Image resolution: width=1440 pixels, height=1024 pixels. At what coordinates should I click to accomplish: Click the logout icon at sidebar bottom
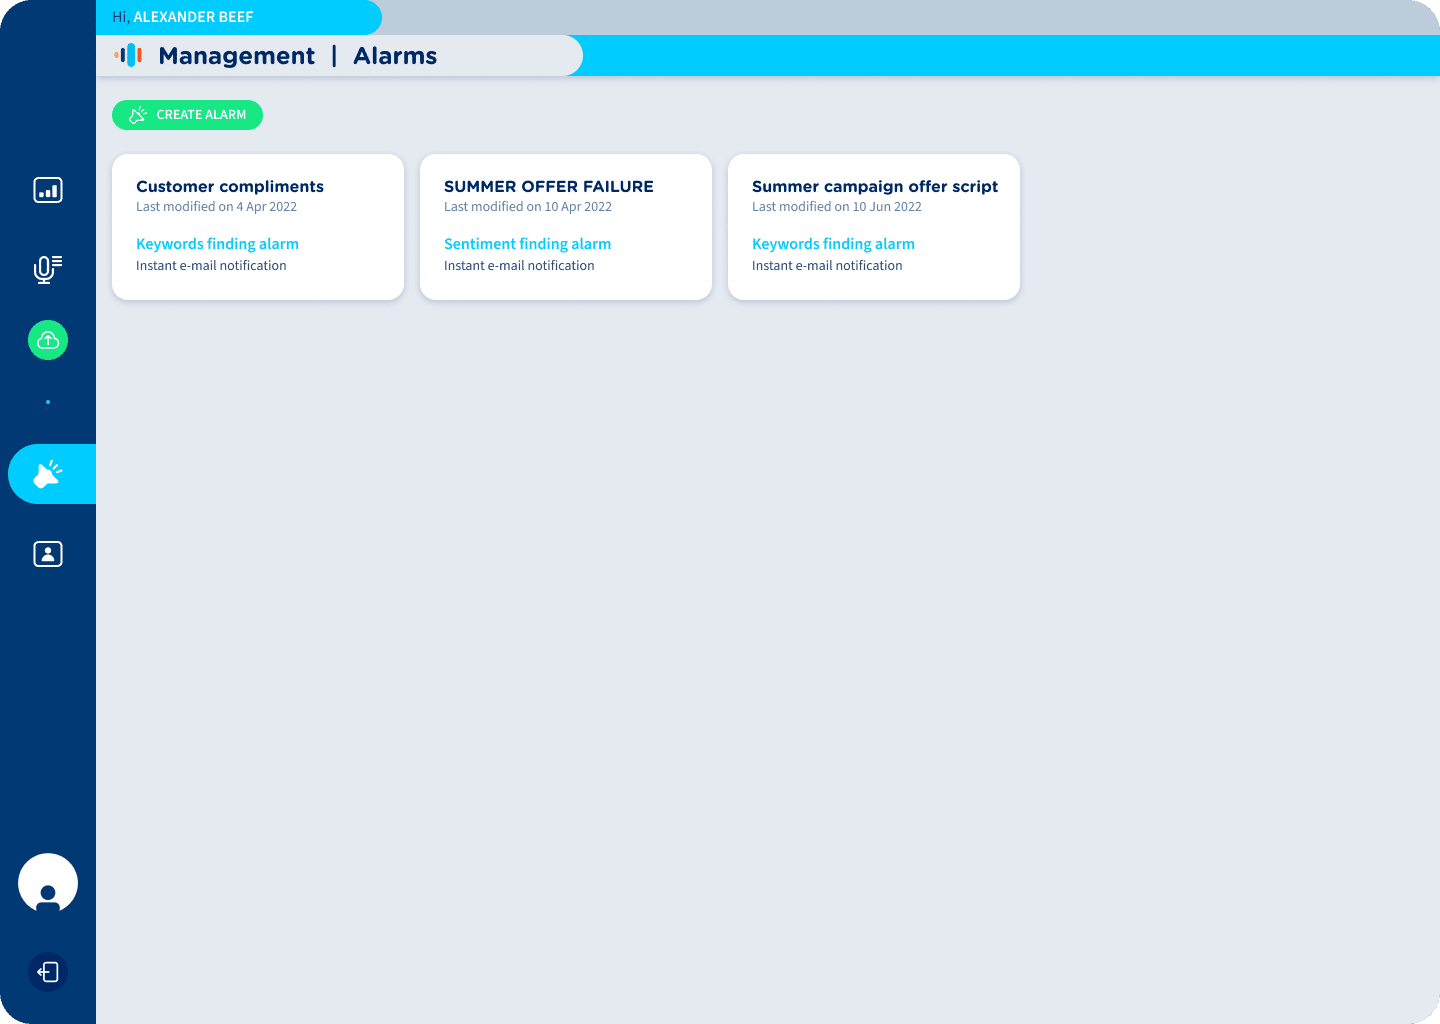click(x=48, y=972)
